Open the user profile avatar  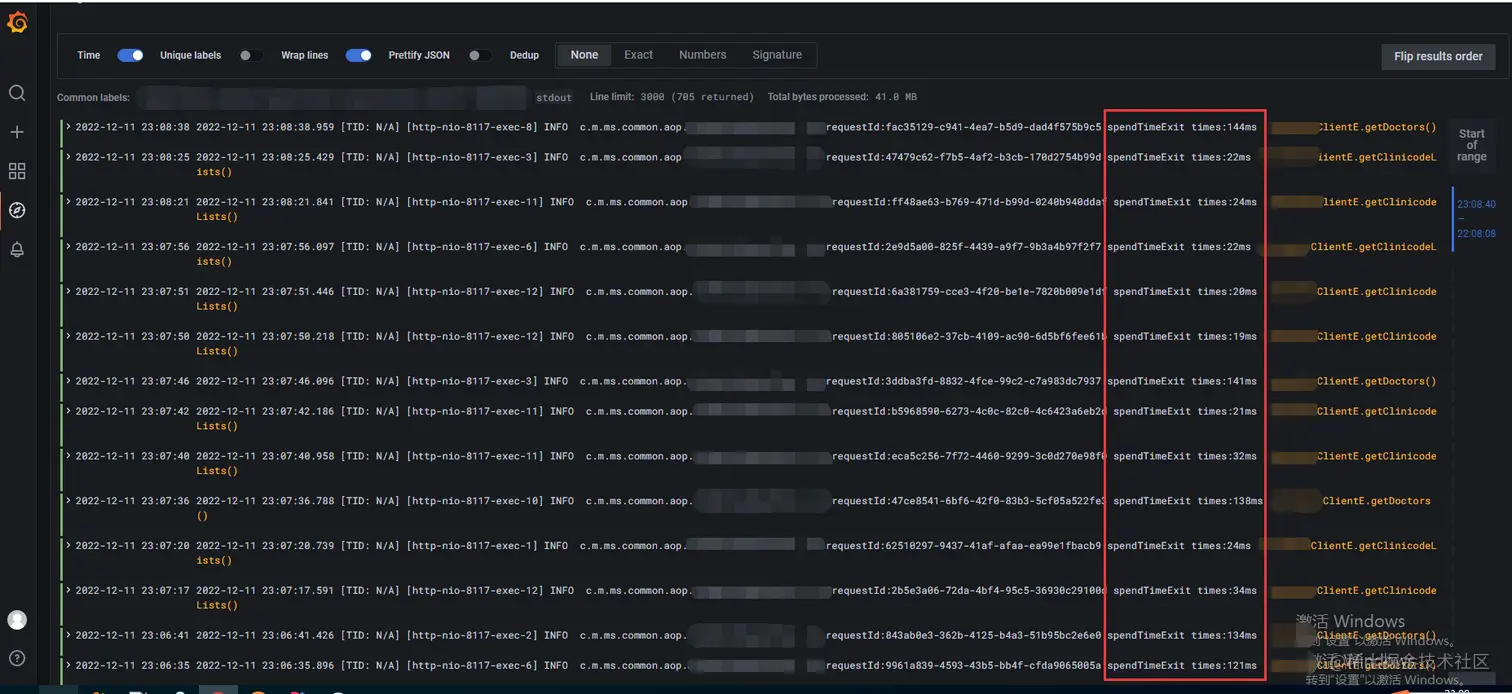pos(17,620)
